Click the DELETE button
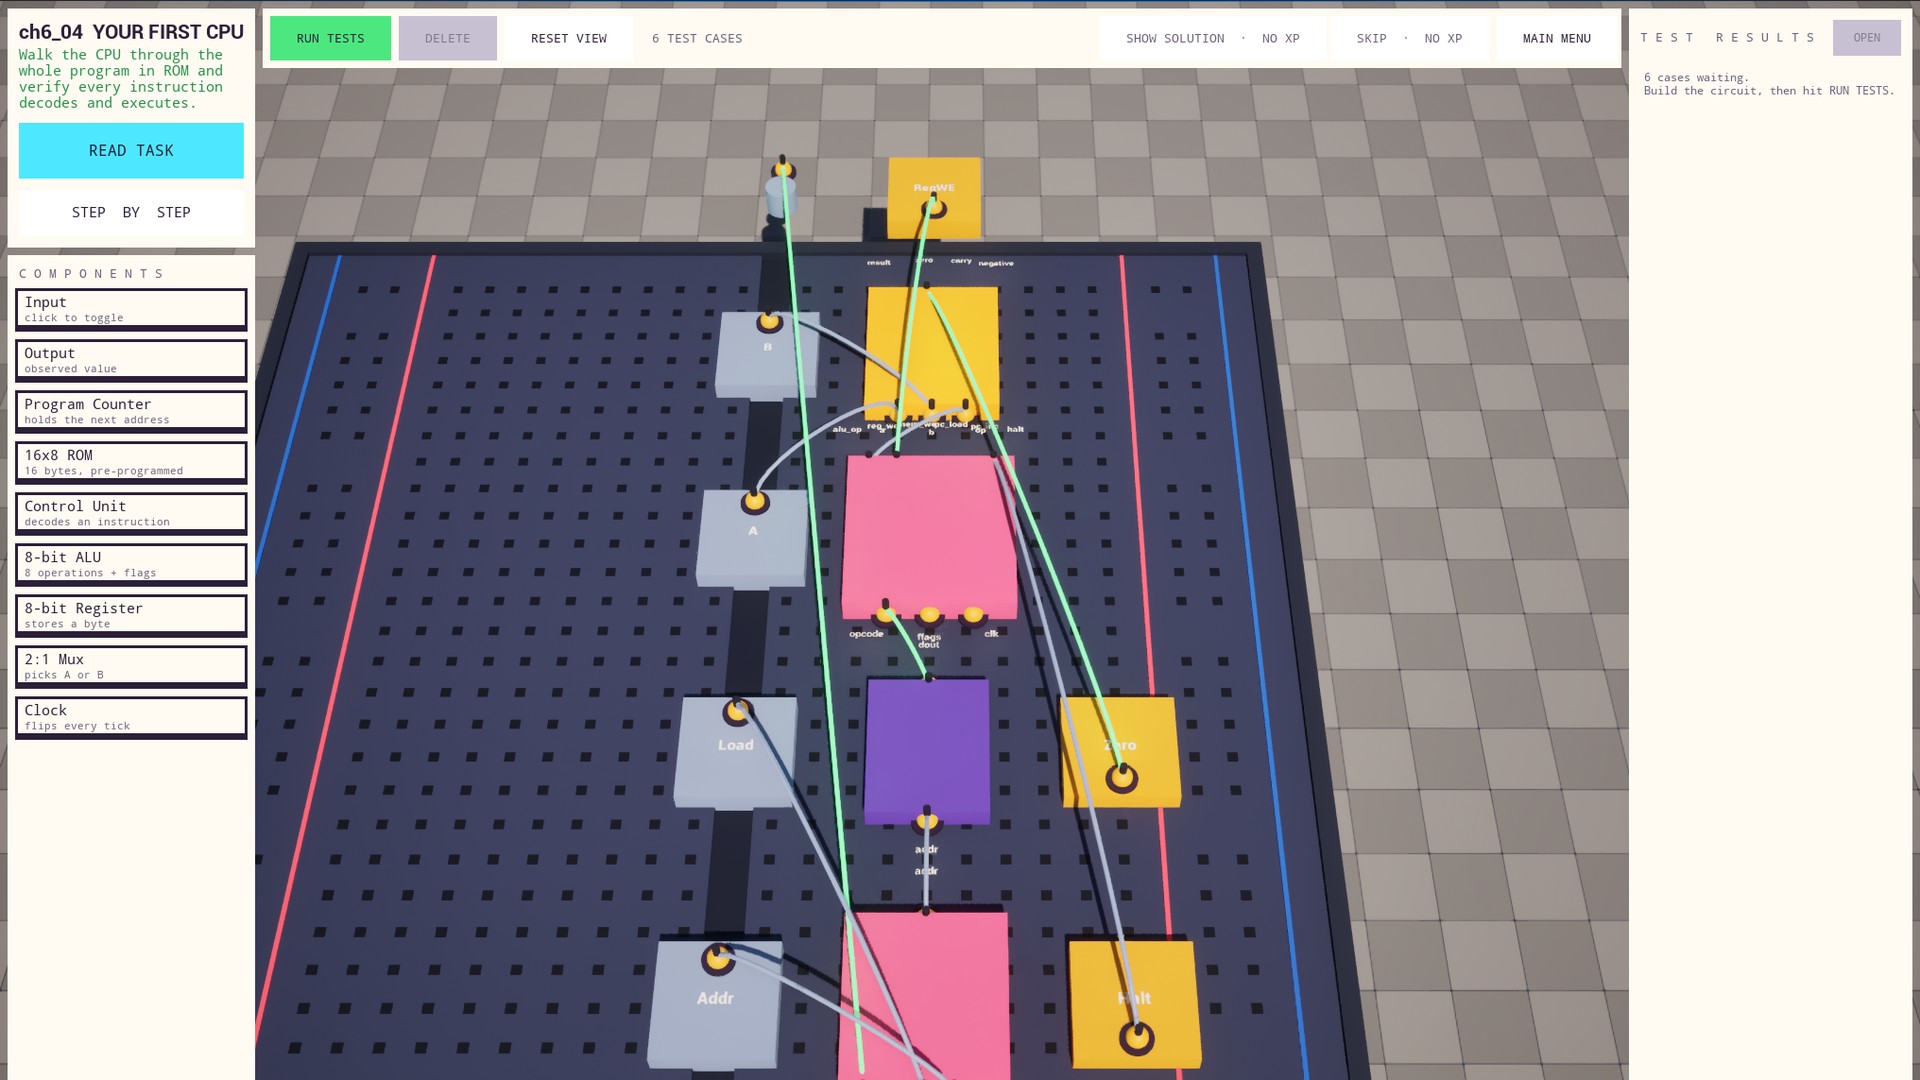 [447, 38]
